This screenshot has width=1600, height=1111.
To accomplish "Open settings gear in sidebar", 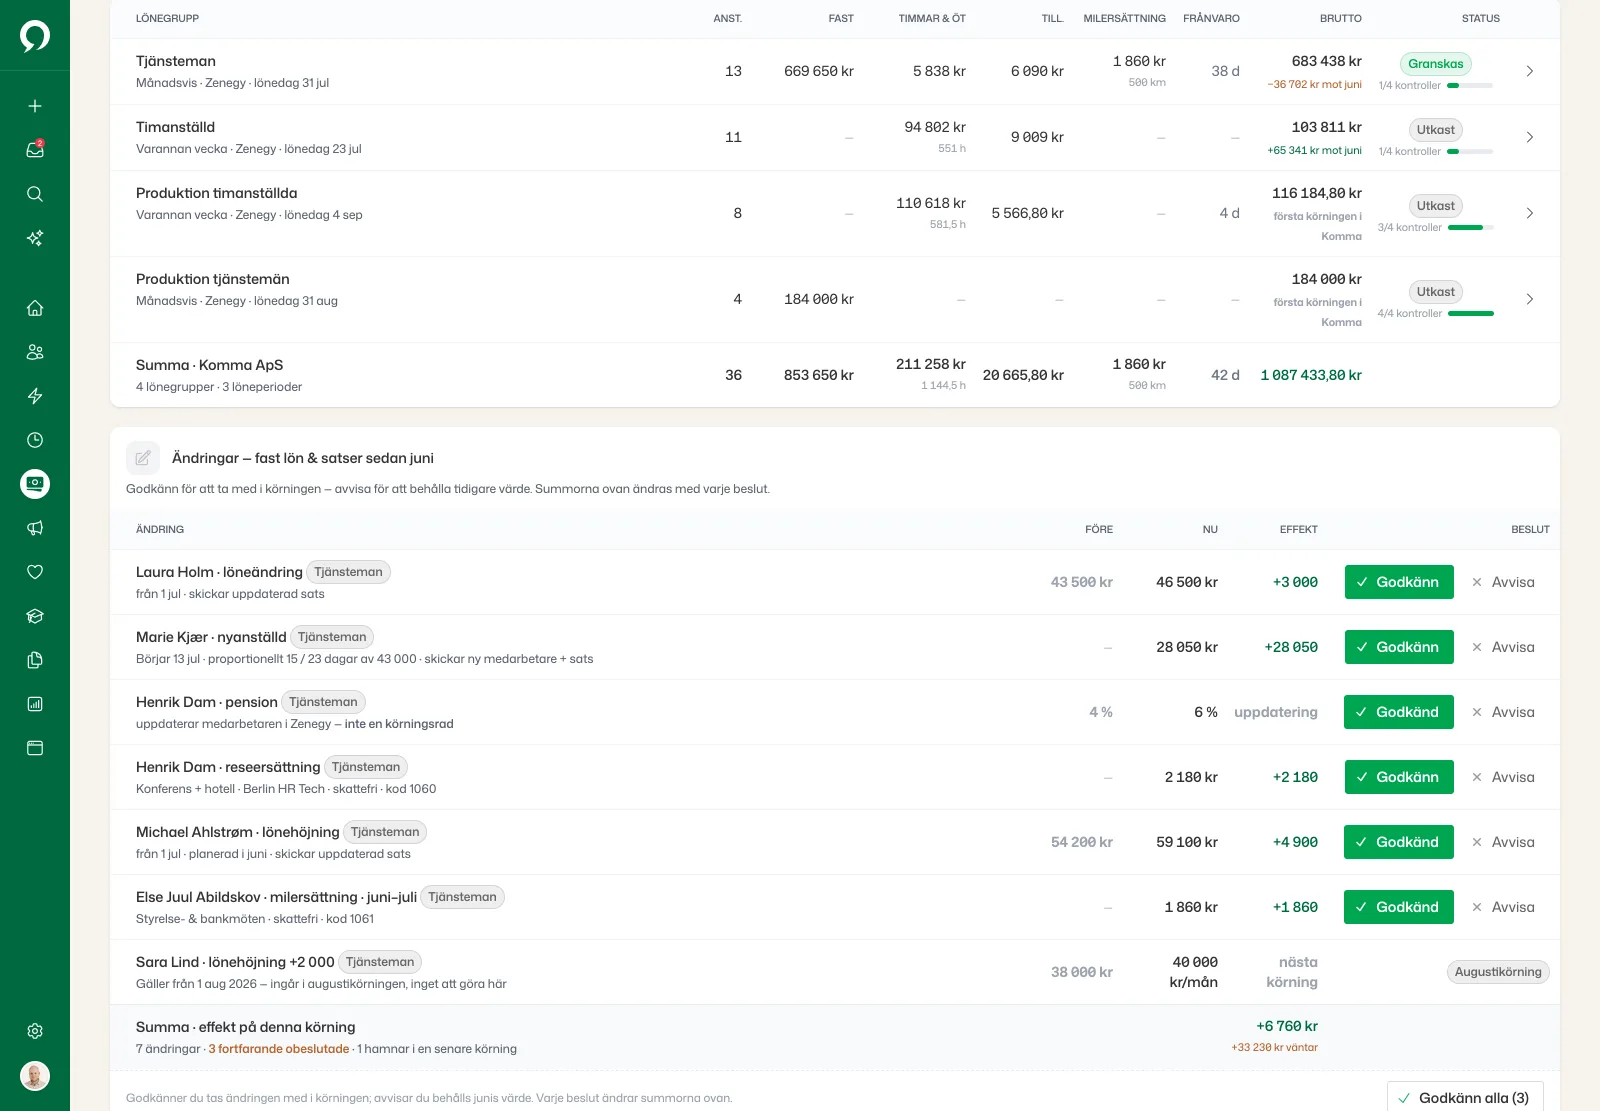I will [x=35, y=1031].
